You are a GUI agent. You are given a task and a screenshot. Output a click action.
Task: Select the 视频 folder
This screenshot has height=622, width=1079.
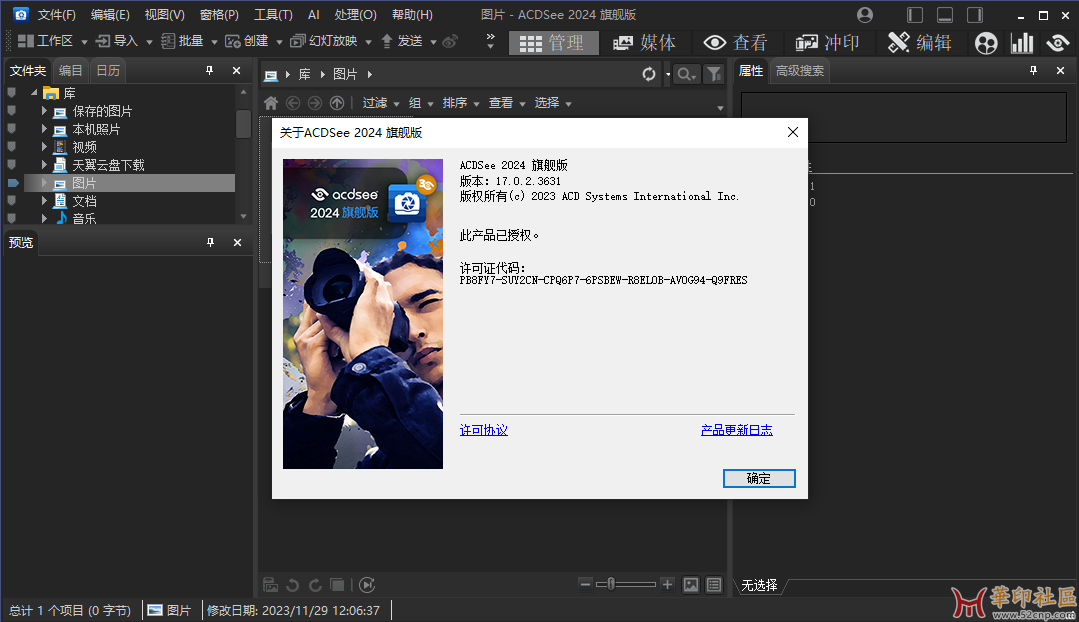click(x=85, y=147)
